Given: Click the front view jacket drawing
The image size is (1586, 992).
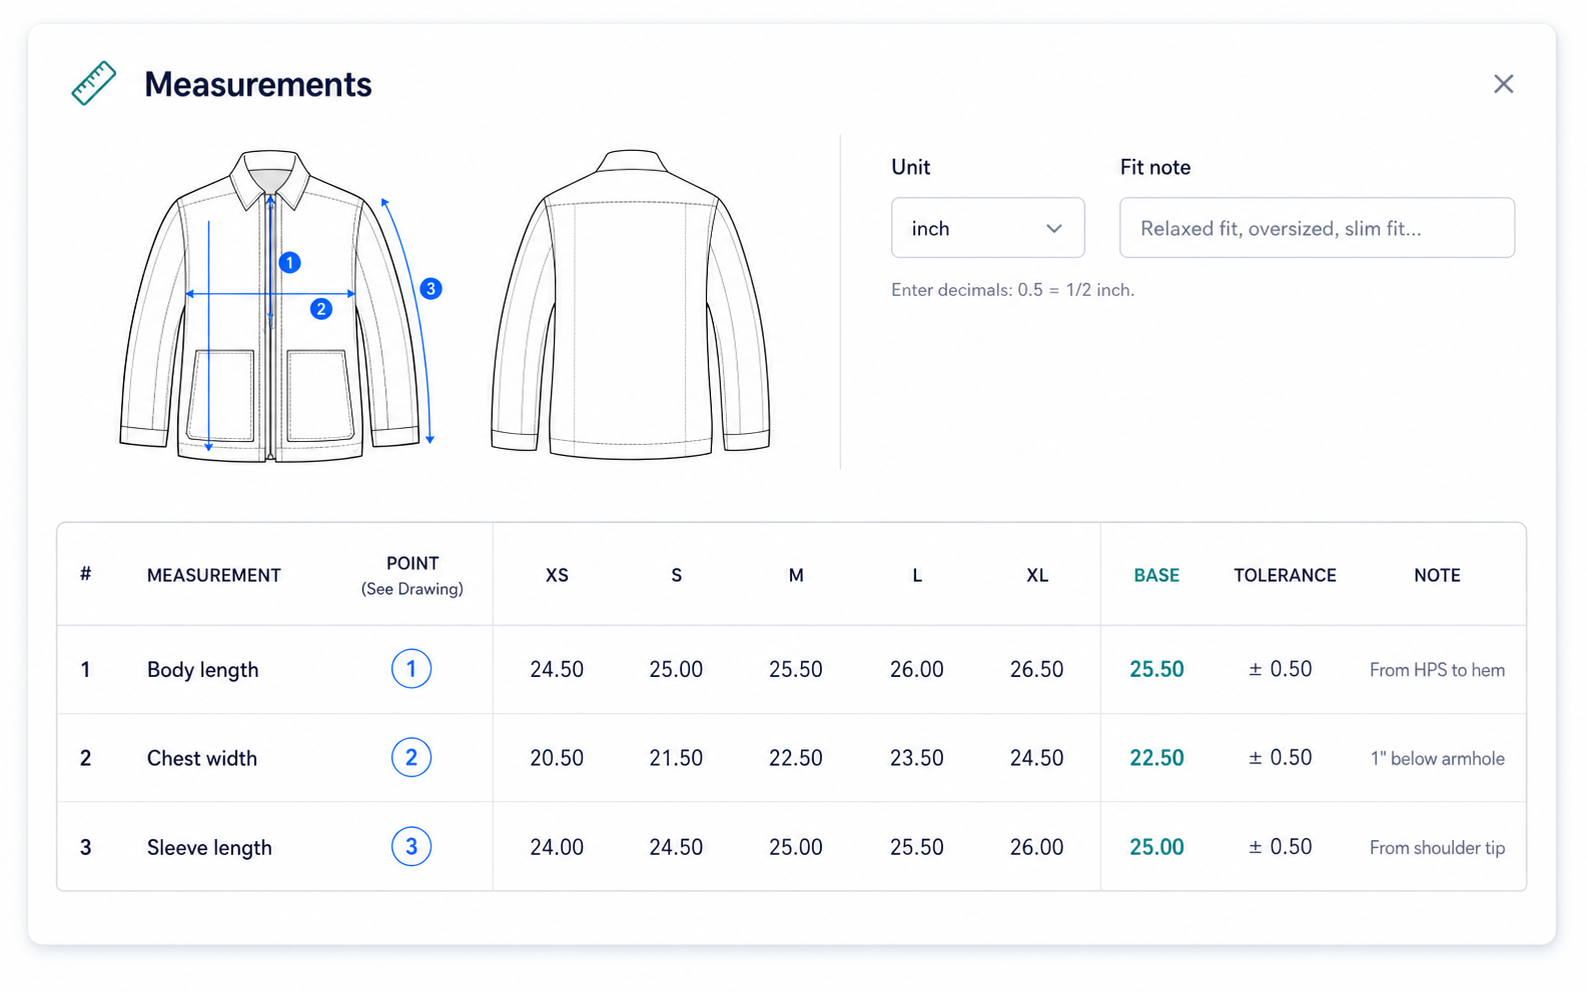Looking at the screenshot, I should click(270, 306).
